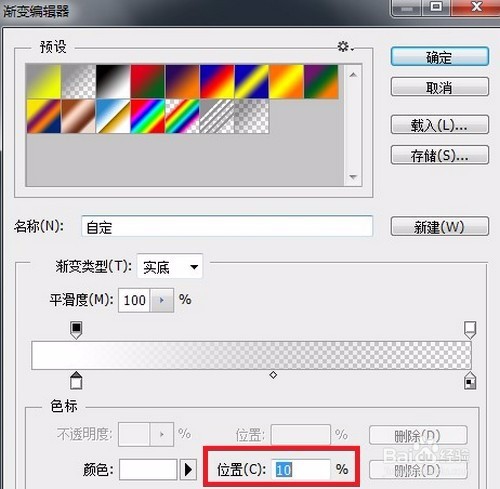
Task: Open the 渐变类型 dropdown showing 实底
Action: coord(170,267)
